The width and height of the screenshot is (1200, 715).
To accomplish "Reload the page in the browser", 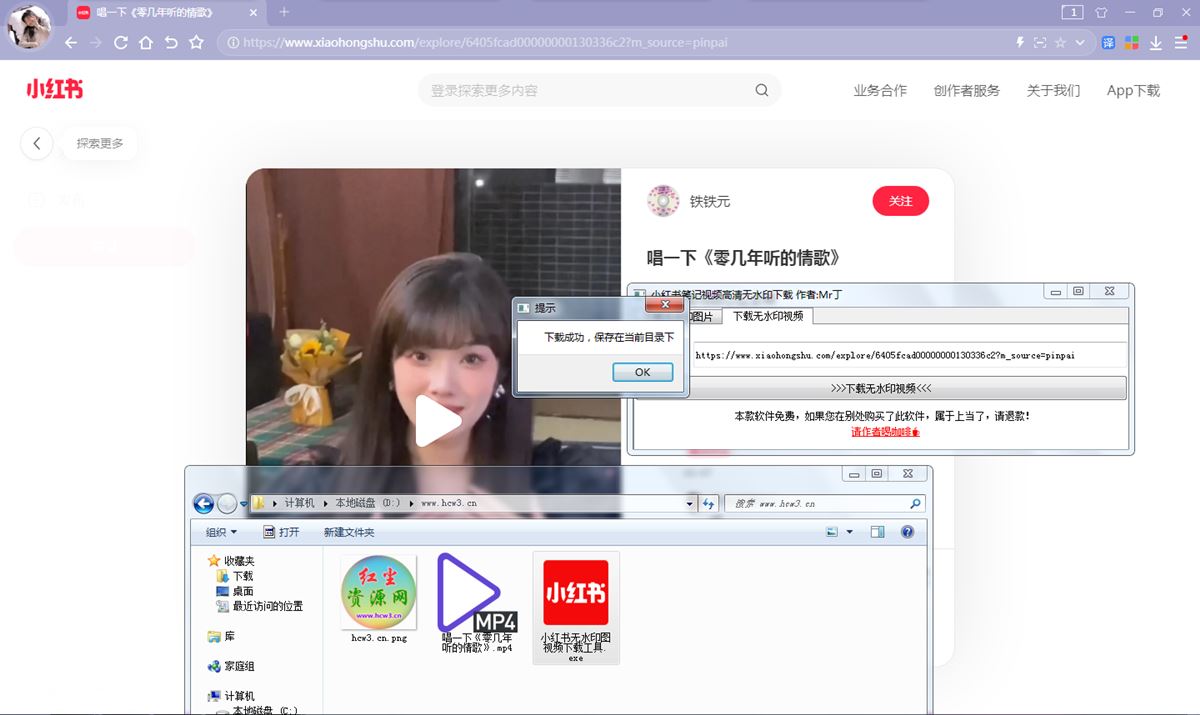I will (x=121, y=43).
